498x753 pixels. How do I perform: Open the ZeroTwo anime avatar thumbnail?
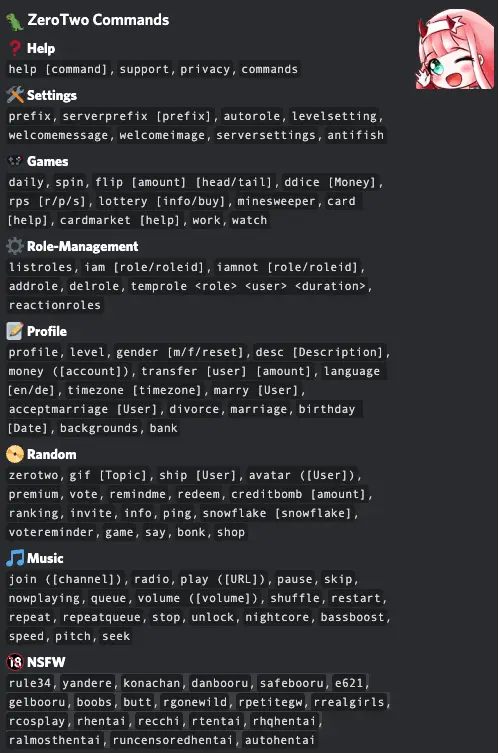click(x=455, y=49)
